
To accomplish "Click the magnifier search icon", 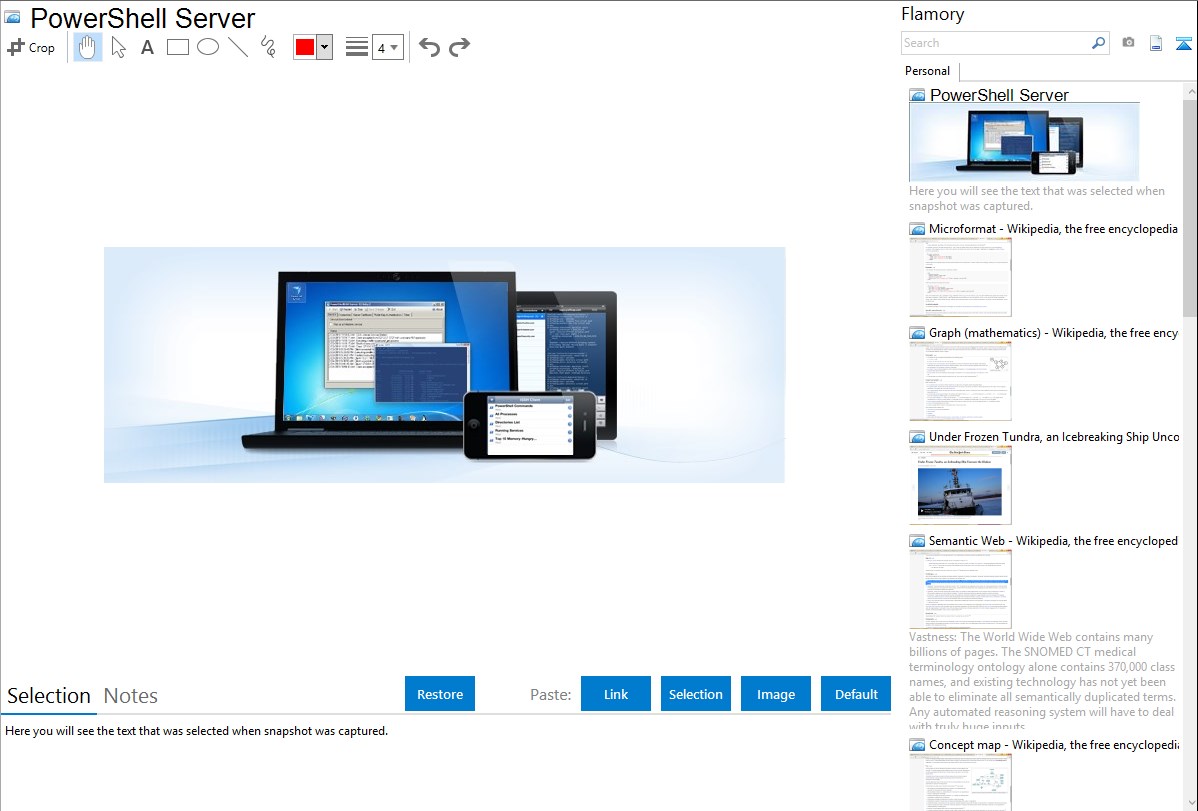I will 1099,43.
